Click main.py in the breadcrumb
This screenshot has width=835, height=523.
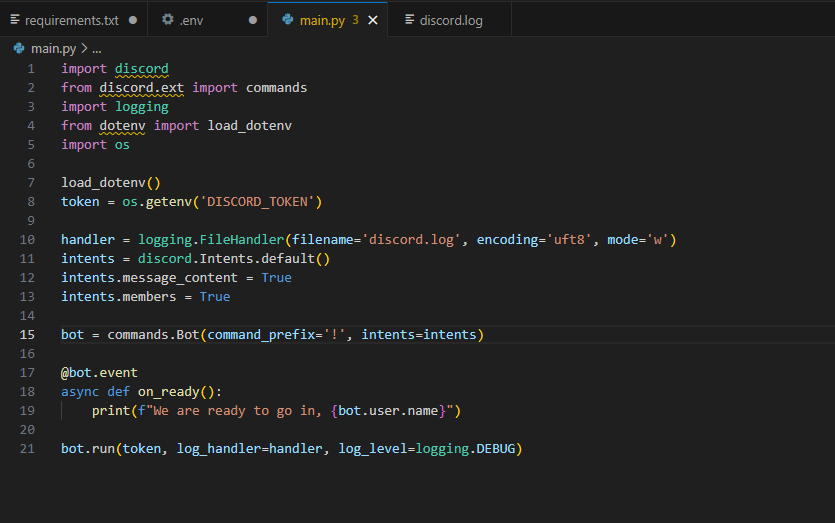tap(53, 49)
